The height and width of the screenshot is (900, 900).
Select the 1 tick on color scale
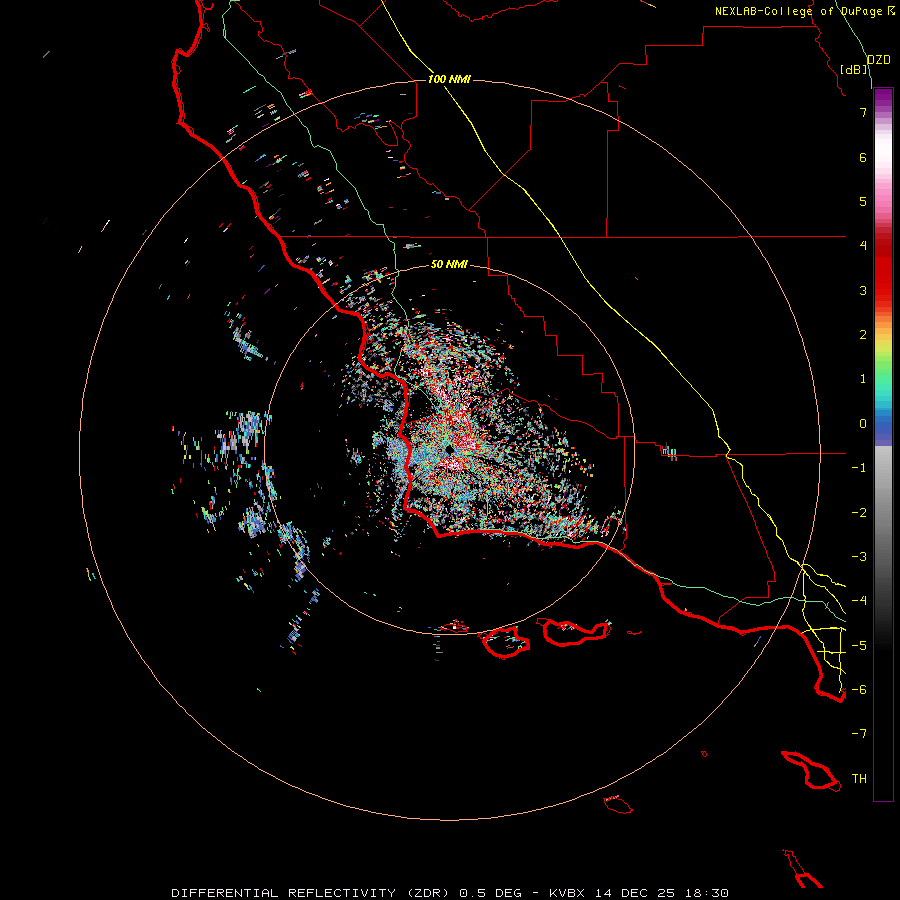click(x=863, y=379)
